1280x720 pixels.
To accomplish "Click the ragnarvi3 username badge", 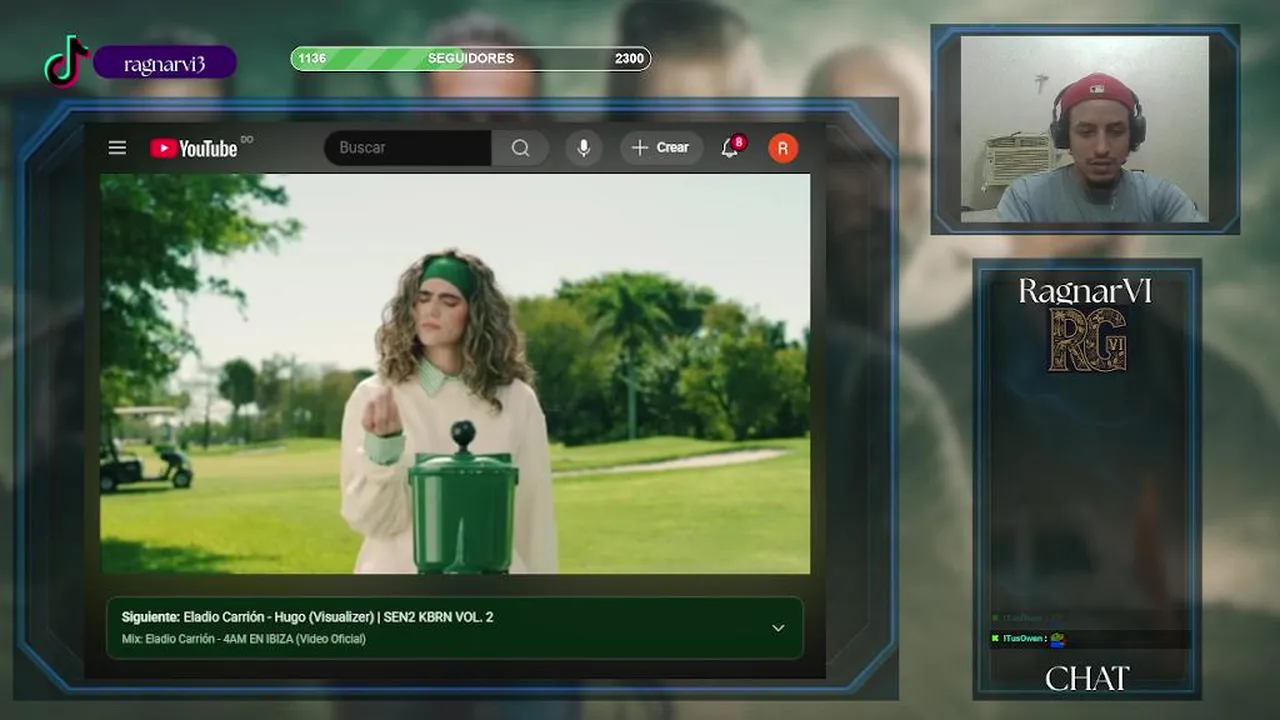I will 165,62.
